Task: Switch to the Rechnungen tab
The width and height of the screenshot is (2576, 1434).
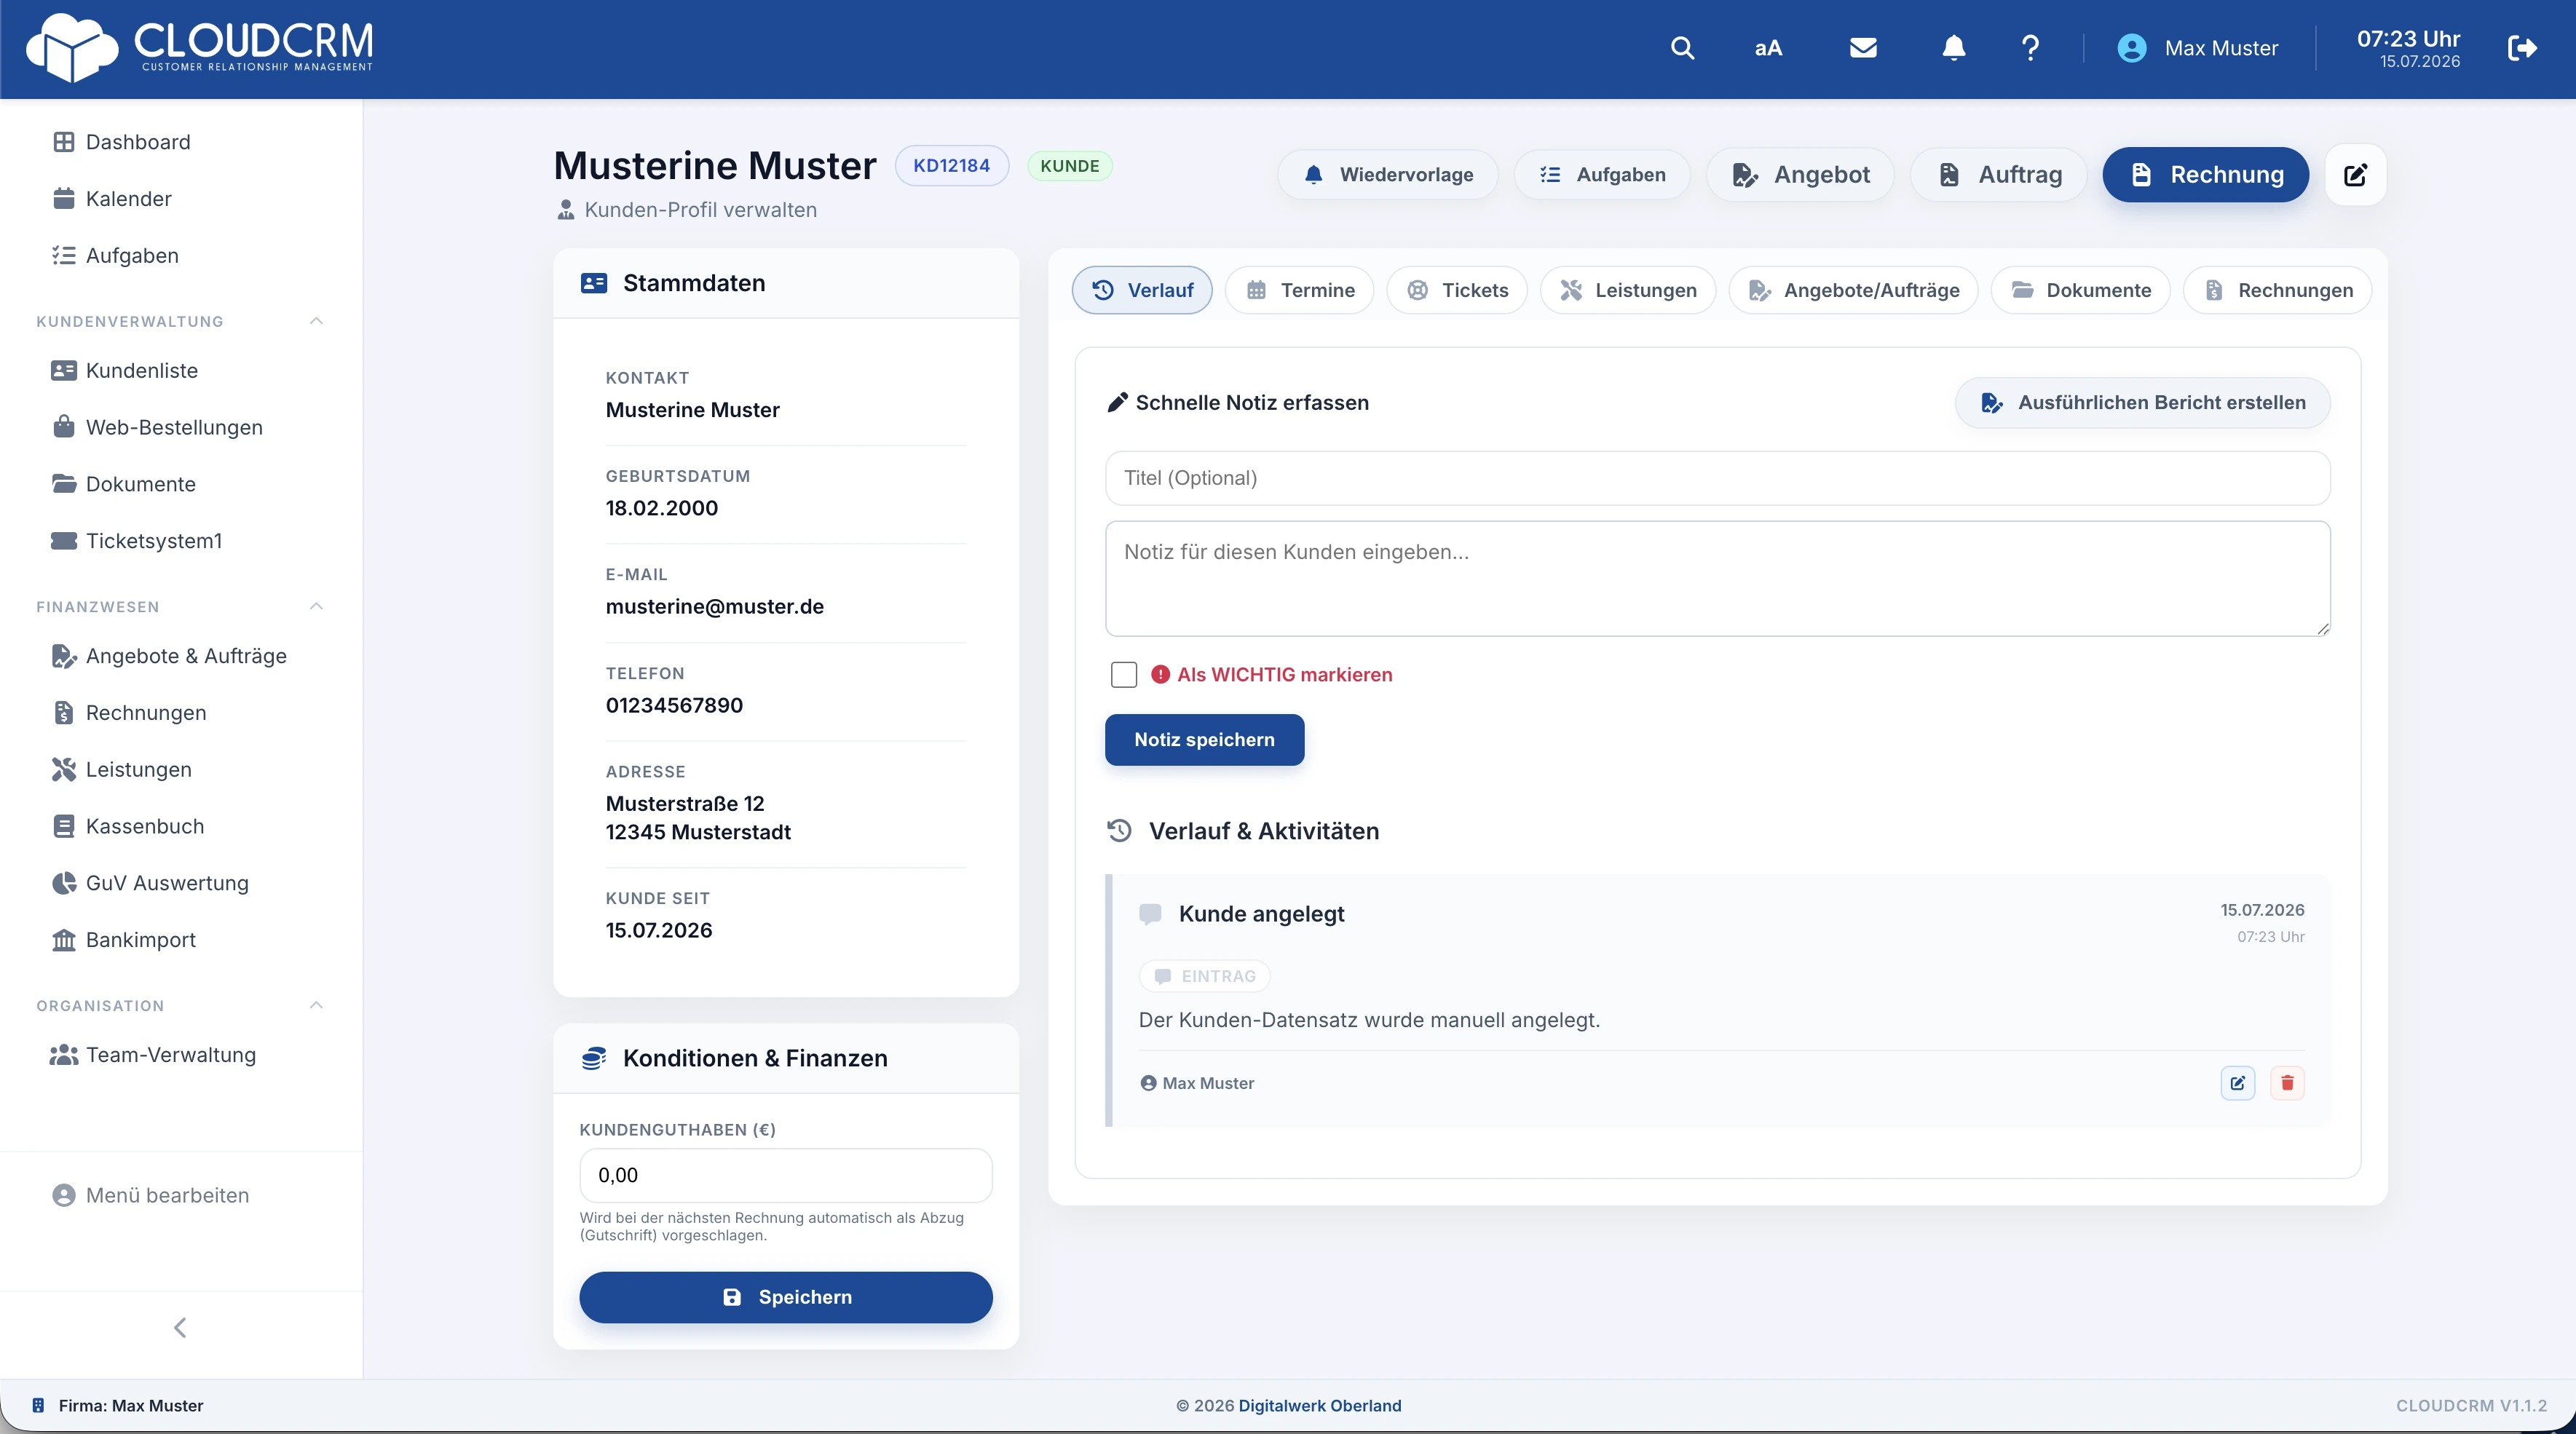Action: (2277, 290)
